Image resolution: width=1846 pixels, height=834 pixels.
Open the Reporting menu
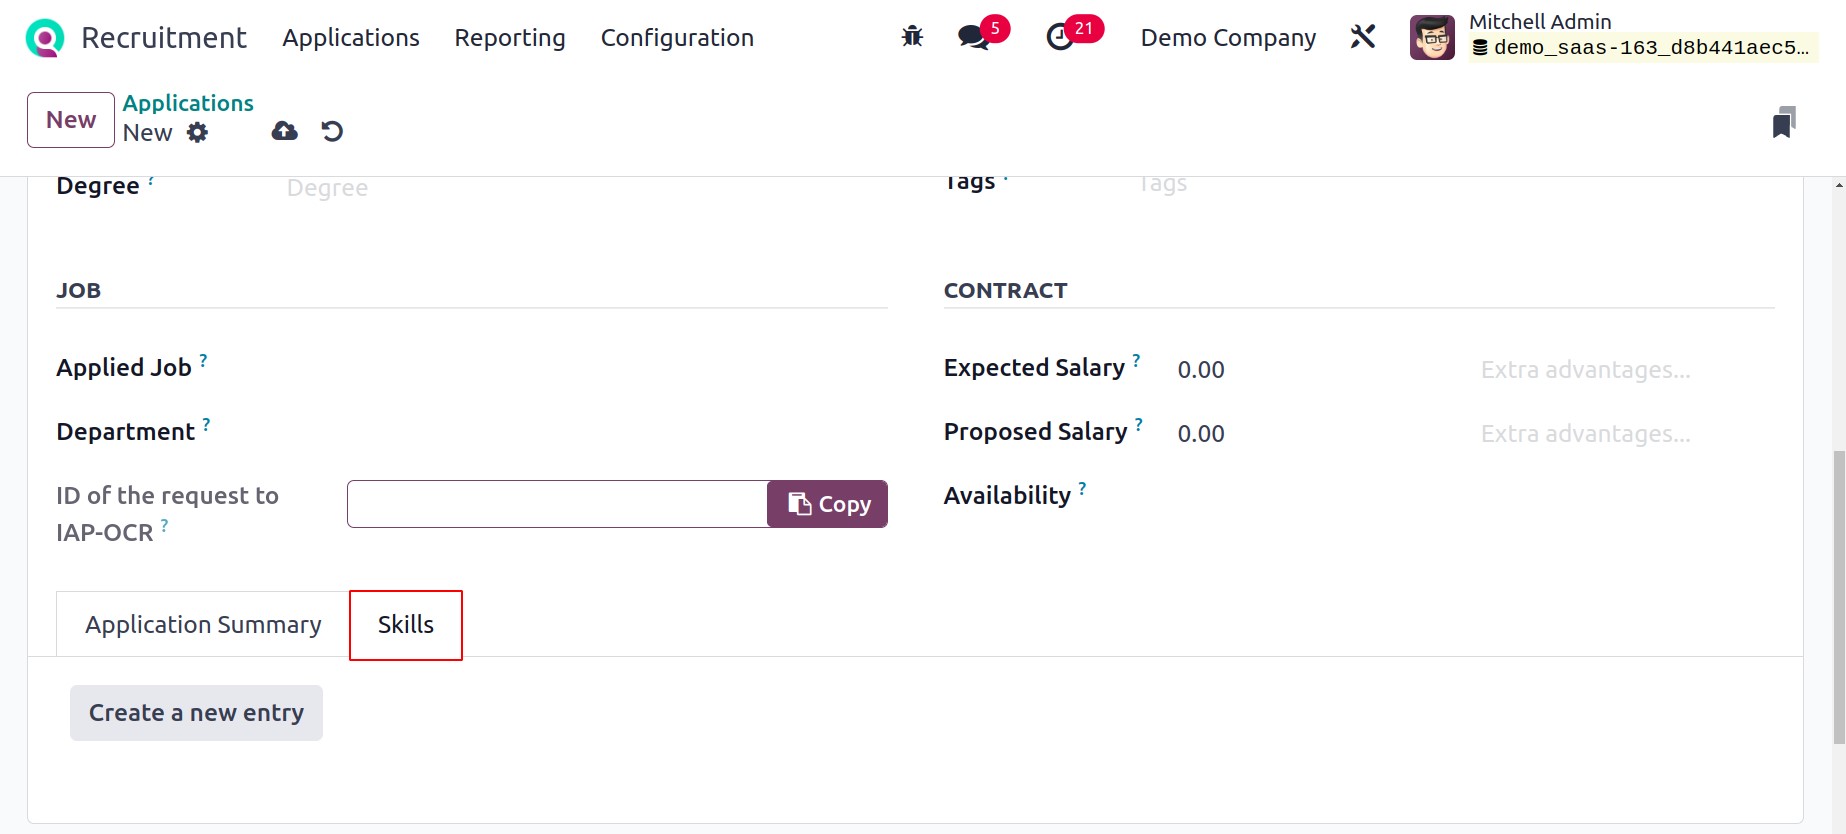pos(510,38)
